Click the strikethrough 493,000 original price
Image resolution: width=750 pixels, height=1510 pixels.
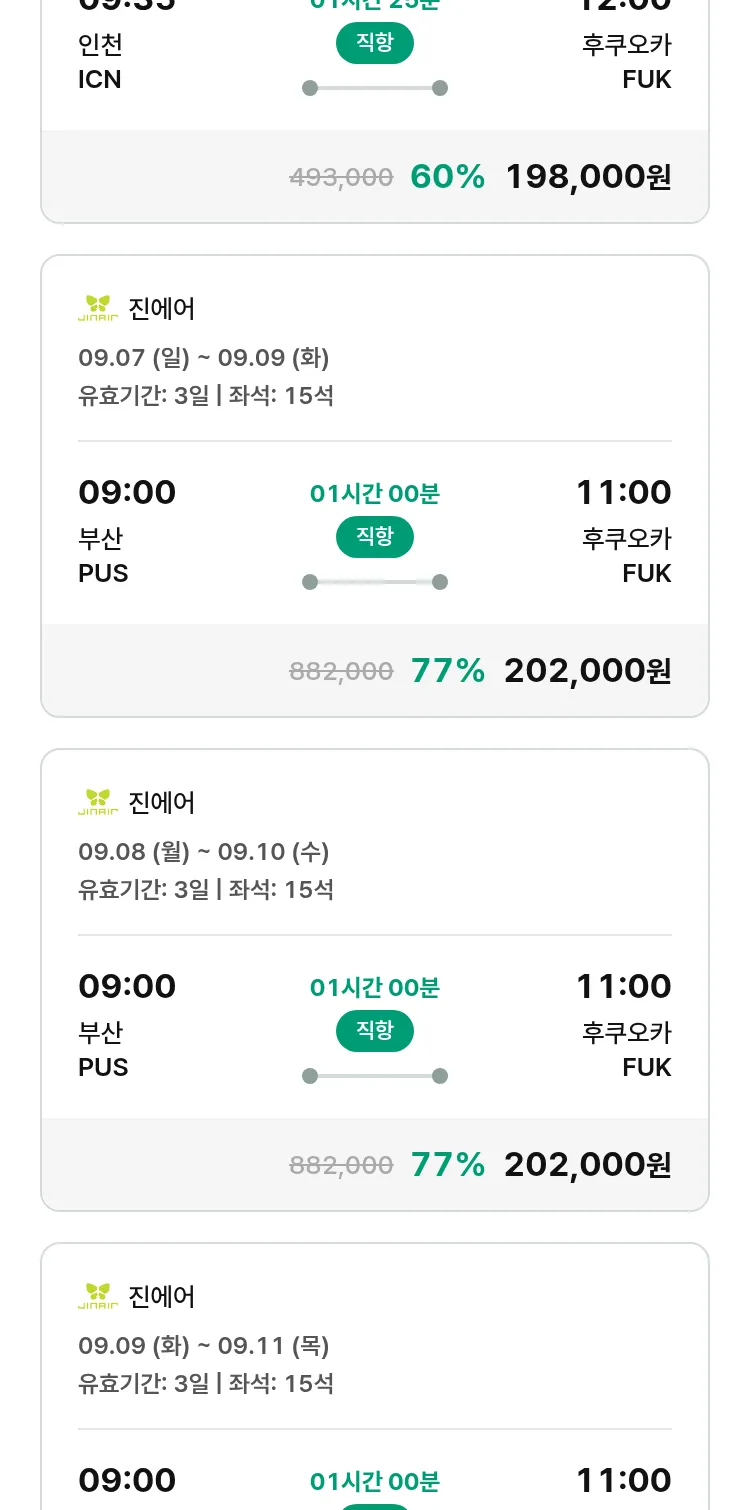point(341,178)
